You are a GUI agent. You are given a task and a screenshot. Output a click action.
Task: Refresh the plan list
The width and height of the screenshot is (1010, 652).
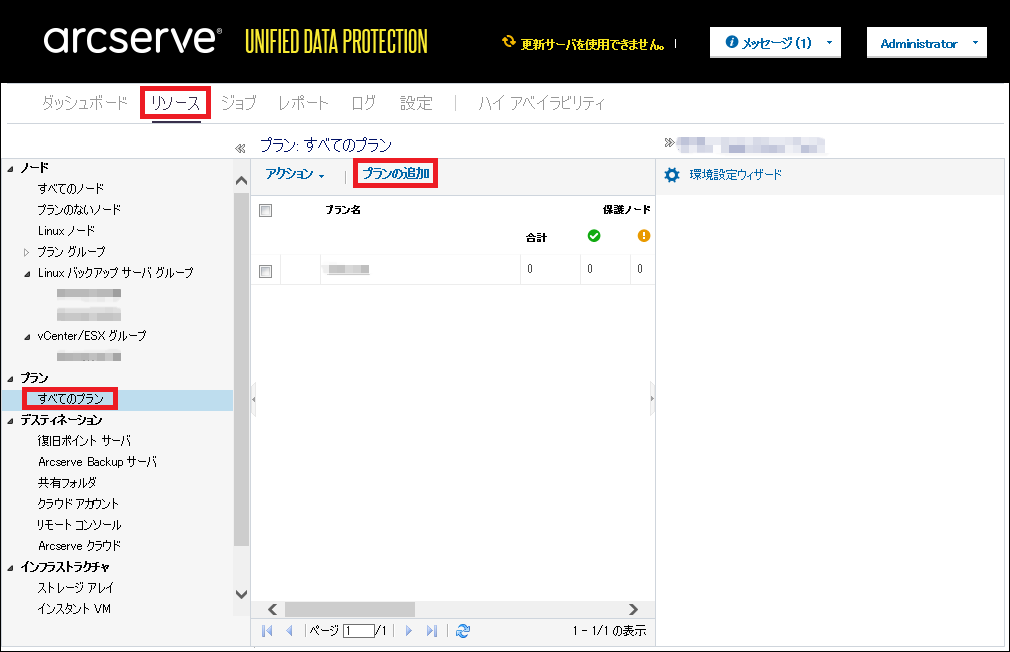[x=462, y=631]
